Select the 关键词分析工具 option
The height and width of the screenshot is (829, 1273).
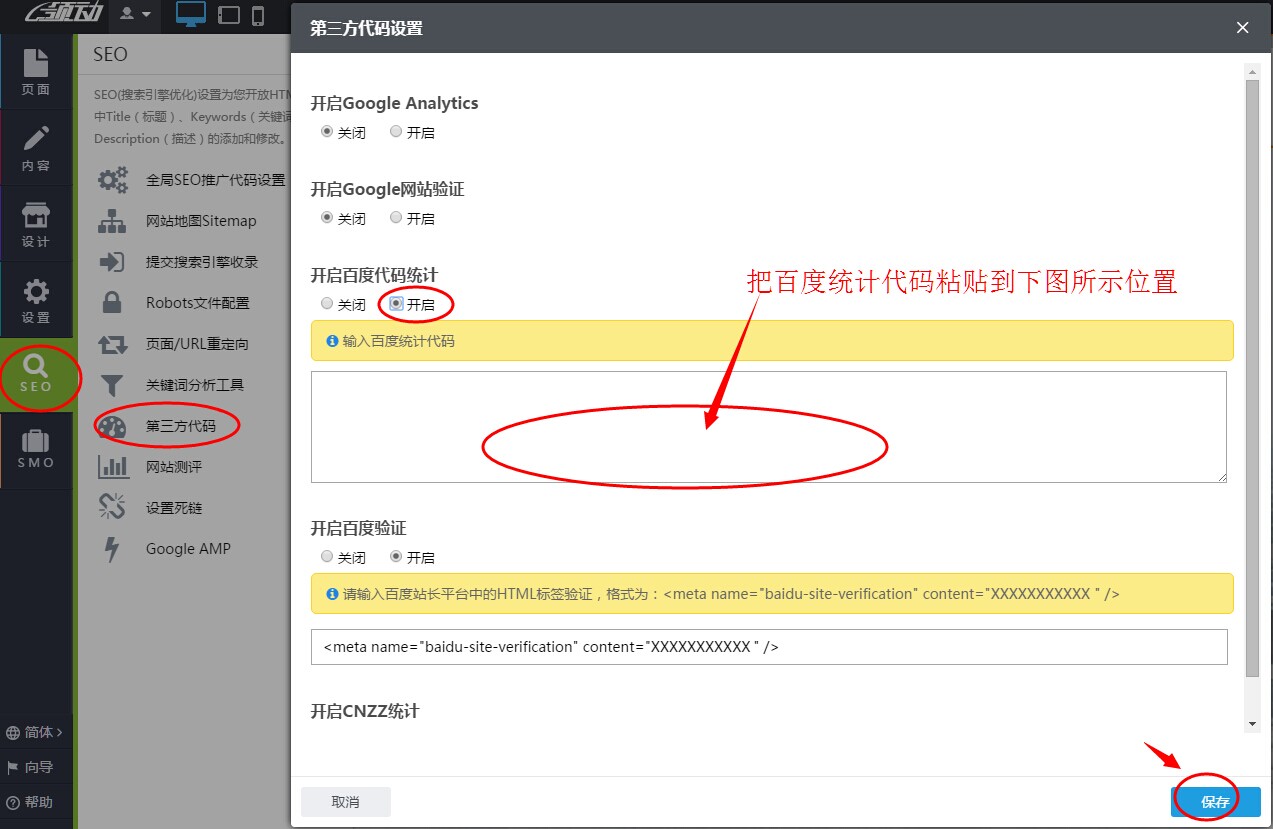point(196,384)
